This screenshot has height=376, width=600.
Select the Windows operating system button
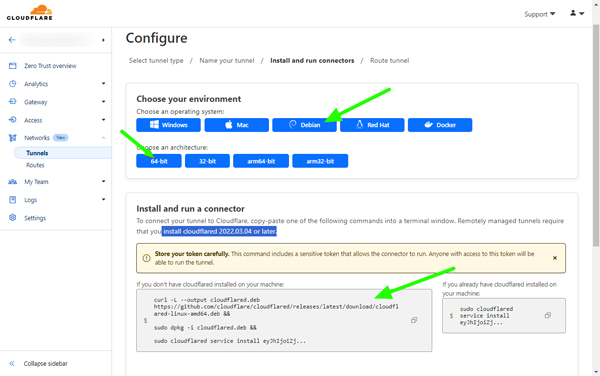(168, 125)
